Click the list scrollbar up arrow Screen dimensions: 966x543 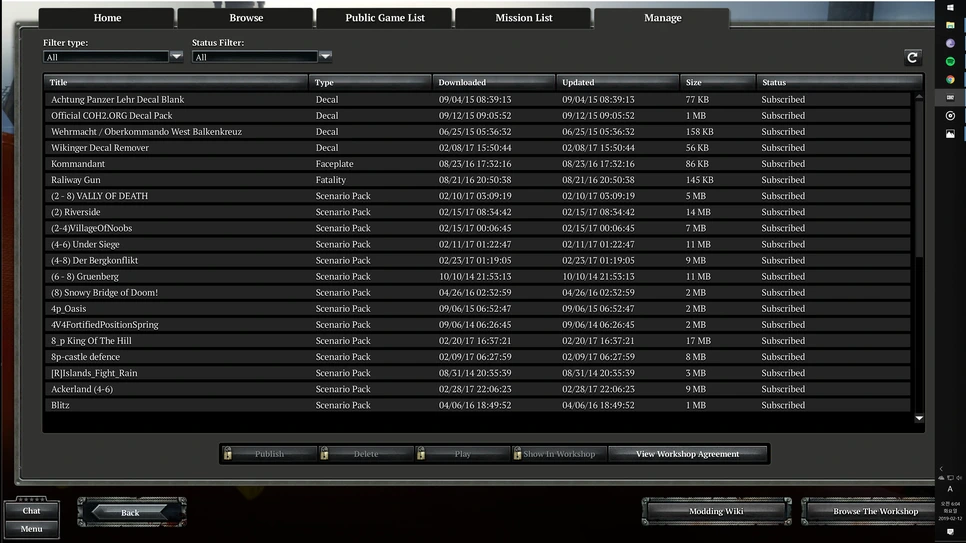point(919,97)
